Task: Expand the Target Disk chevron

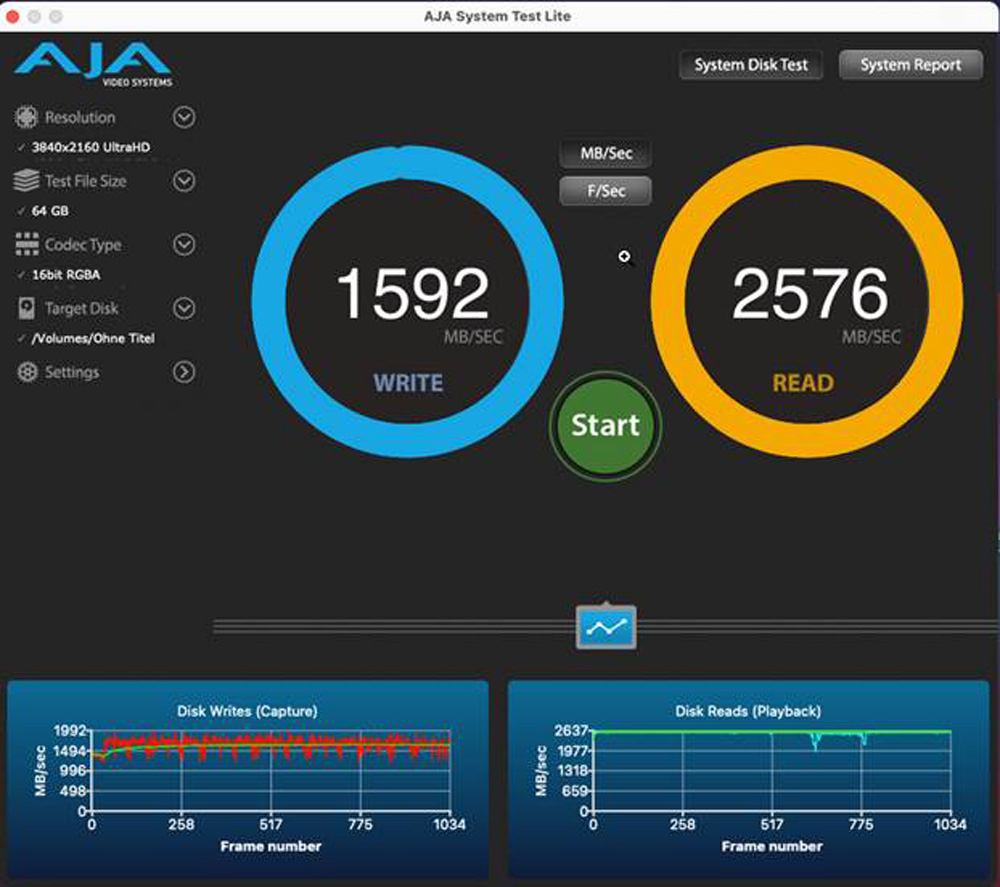Action: click(x=184, y=308)
